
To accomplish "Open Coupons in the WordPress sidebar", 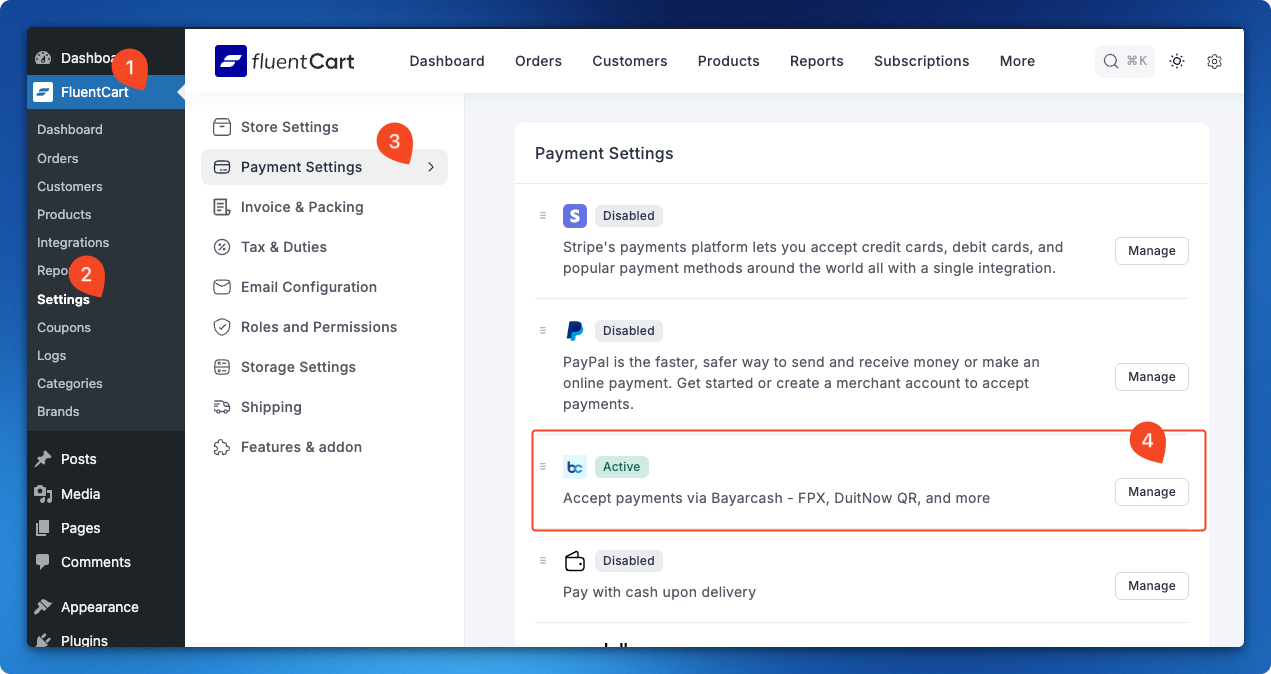I will (x=64, y=327).
